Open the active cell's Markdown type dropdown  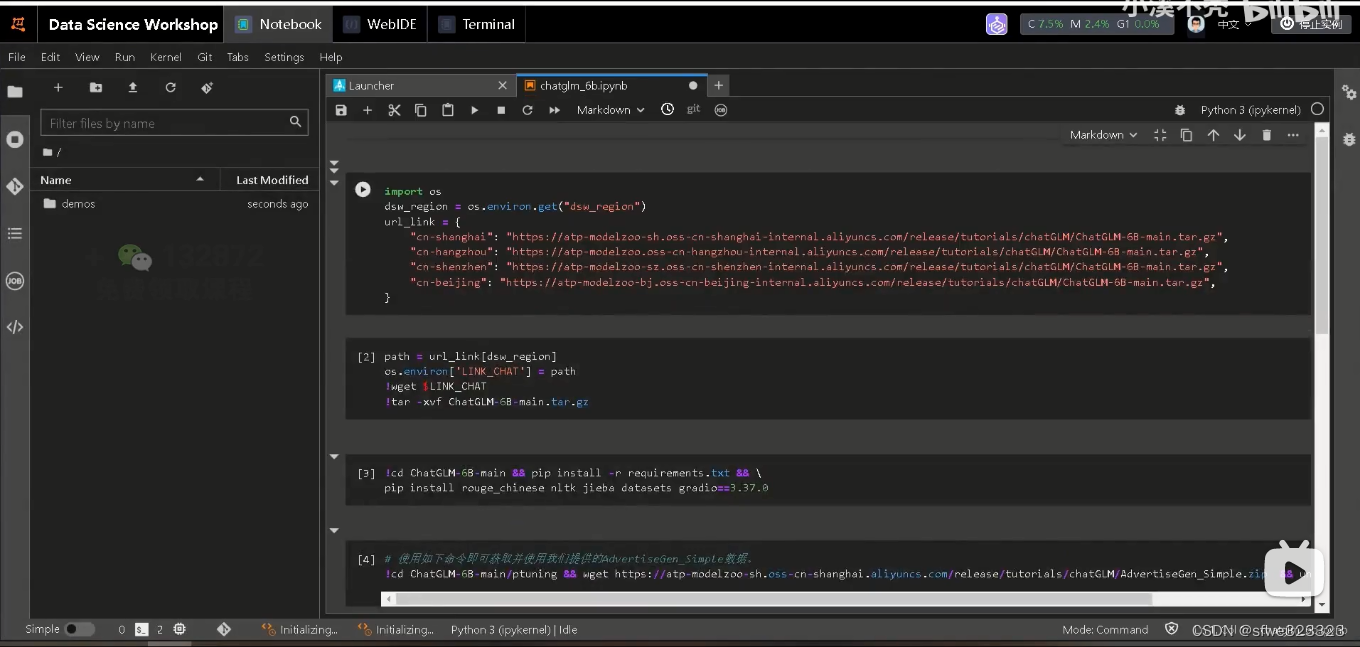point(1103,135)
